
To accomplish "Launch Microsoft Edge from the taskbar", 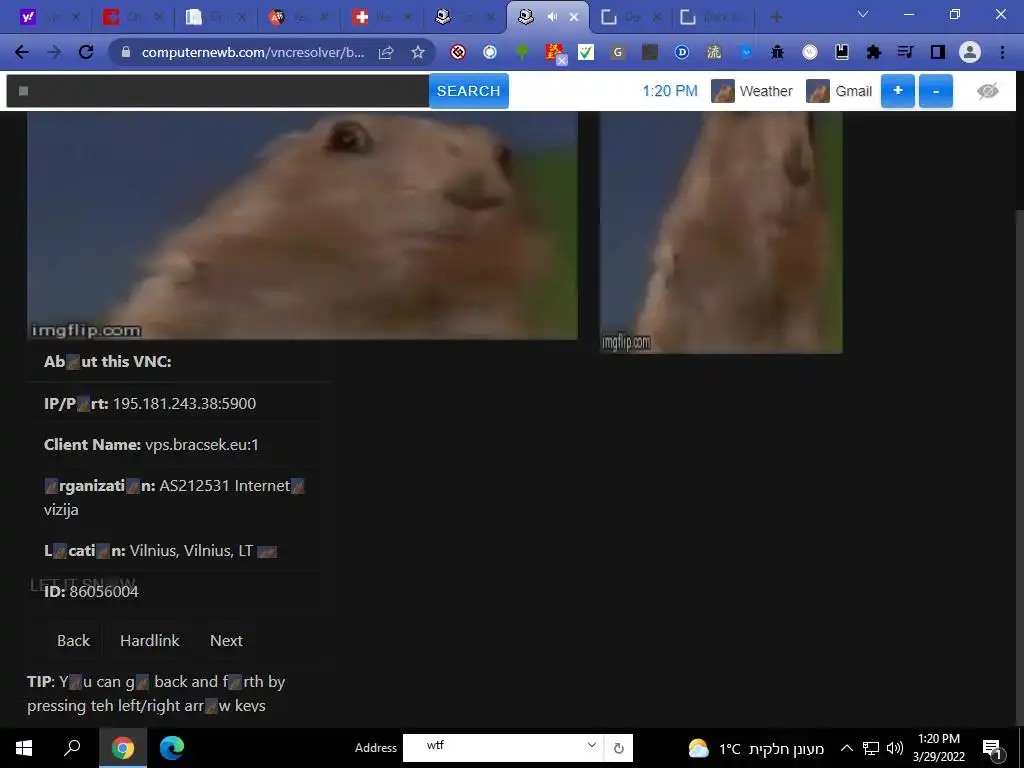I will pos(172,748).
